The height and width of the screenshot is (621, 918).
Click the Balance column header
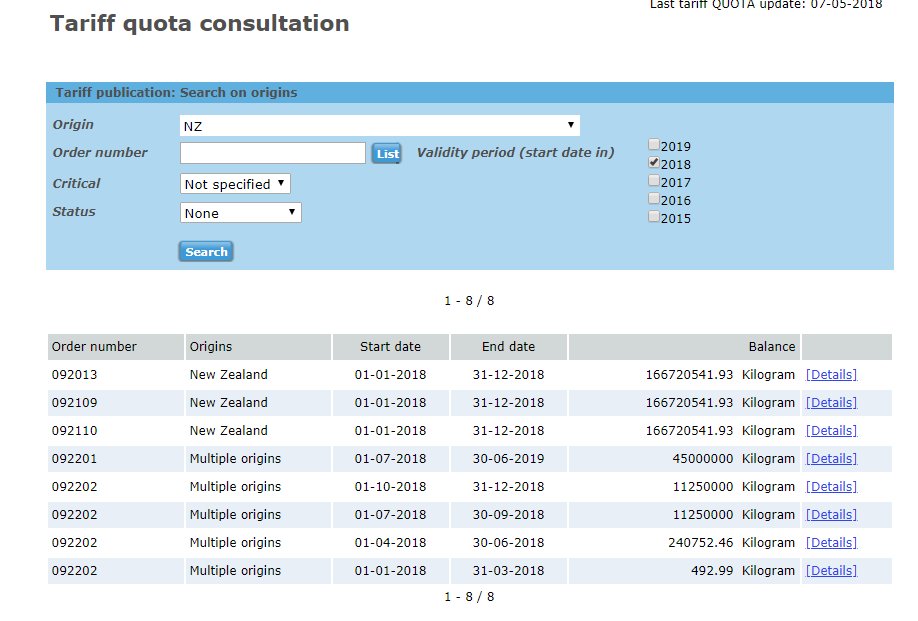click(684, 346)
